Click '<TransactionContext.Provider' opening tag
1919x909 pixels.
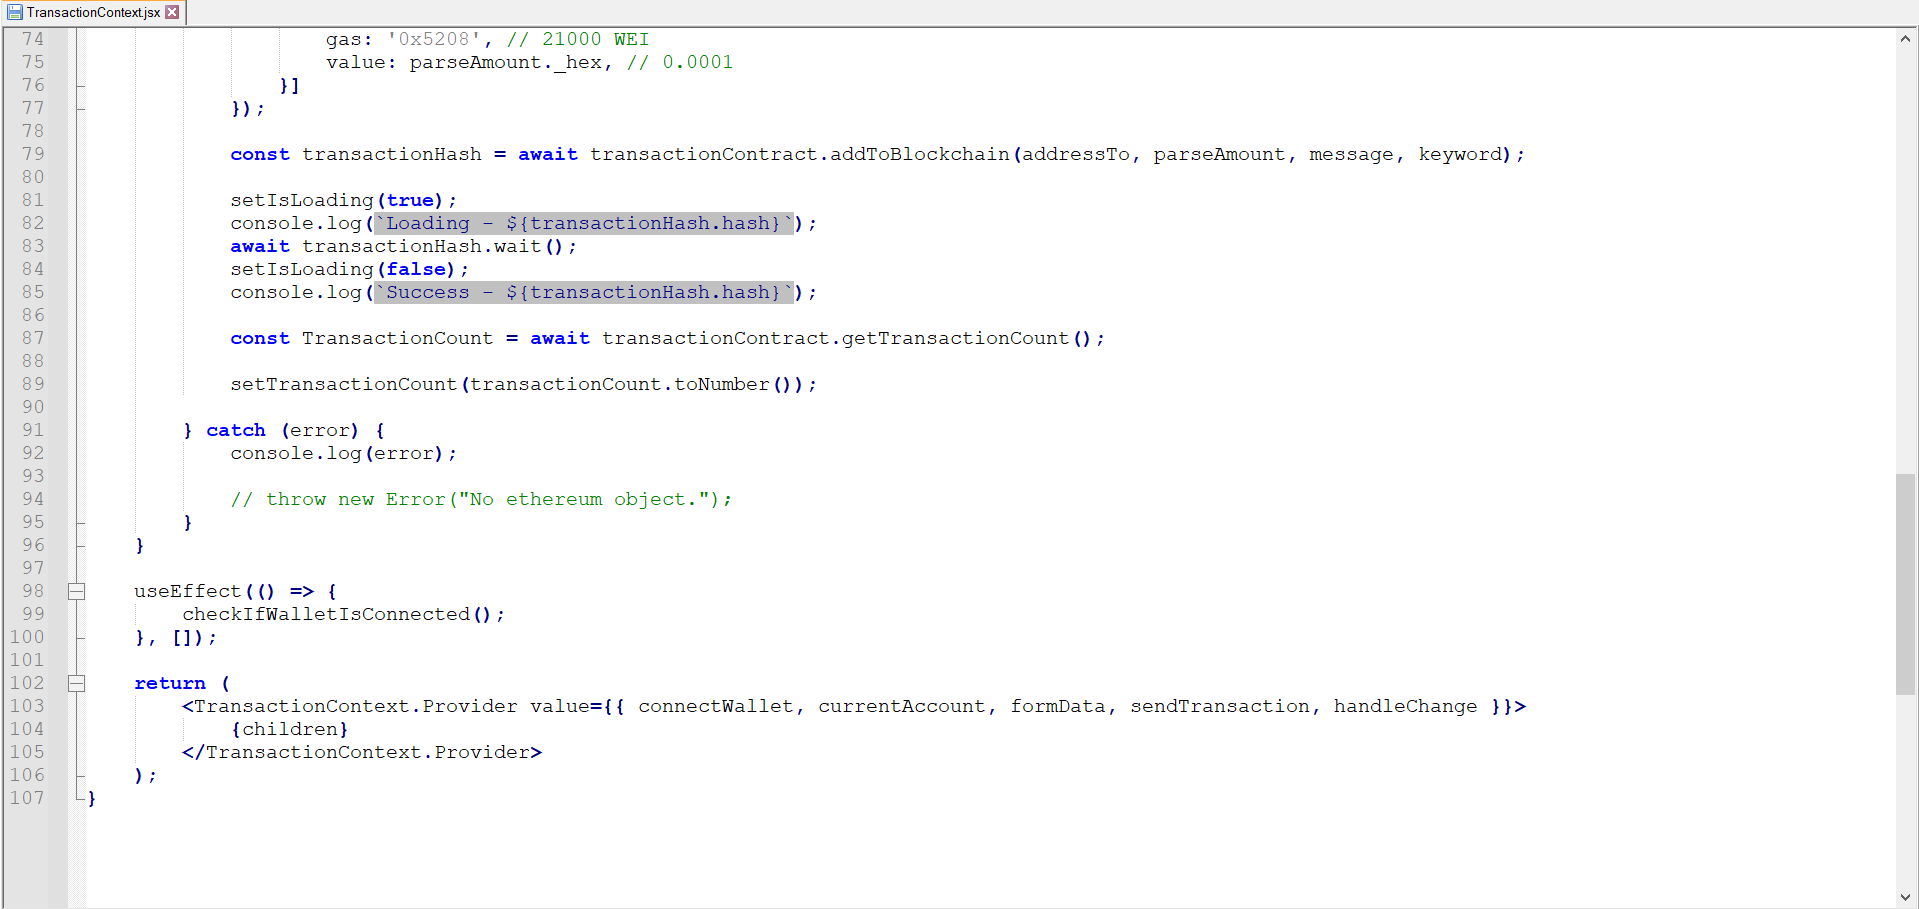click(x=350, y=706)
